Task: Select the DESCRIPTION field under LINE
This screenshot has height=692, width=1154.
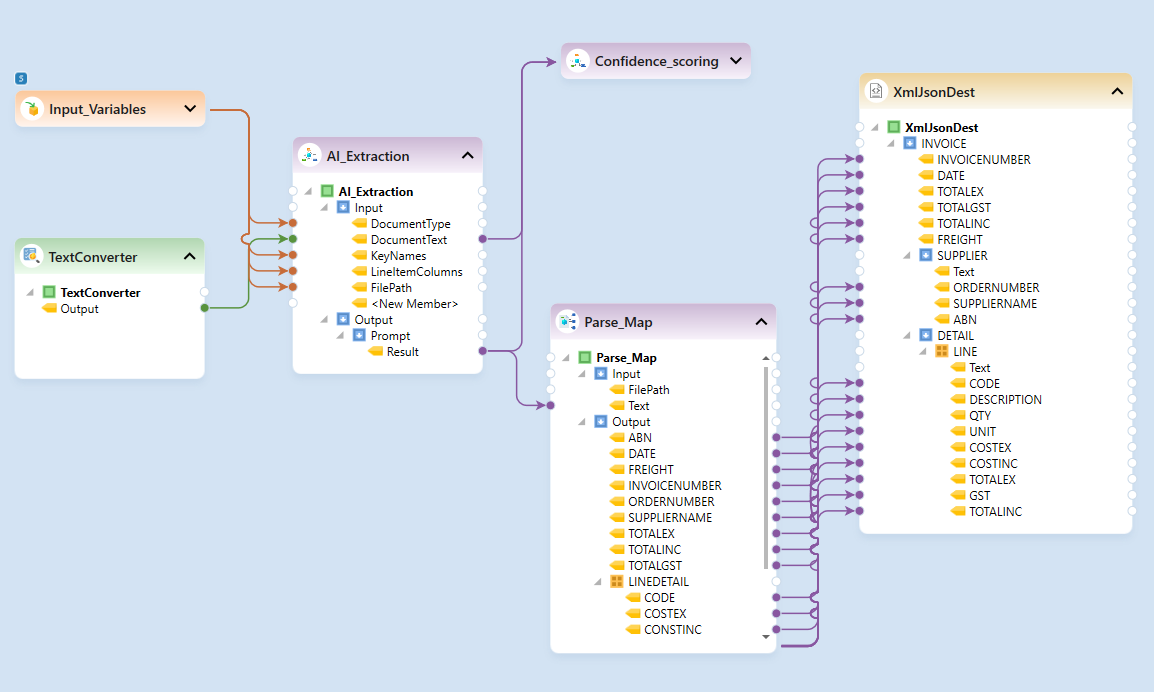Action: click(x=1005, y=399)
